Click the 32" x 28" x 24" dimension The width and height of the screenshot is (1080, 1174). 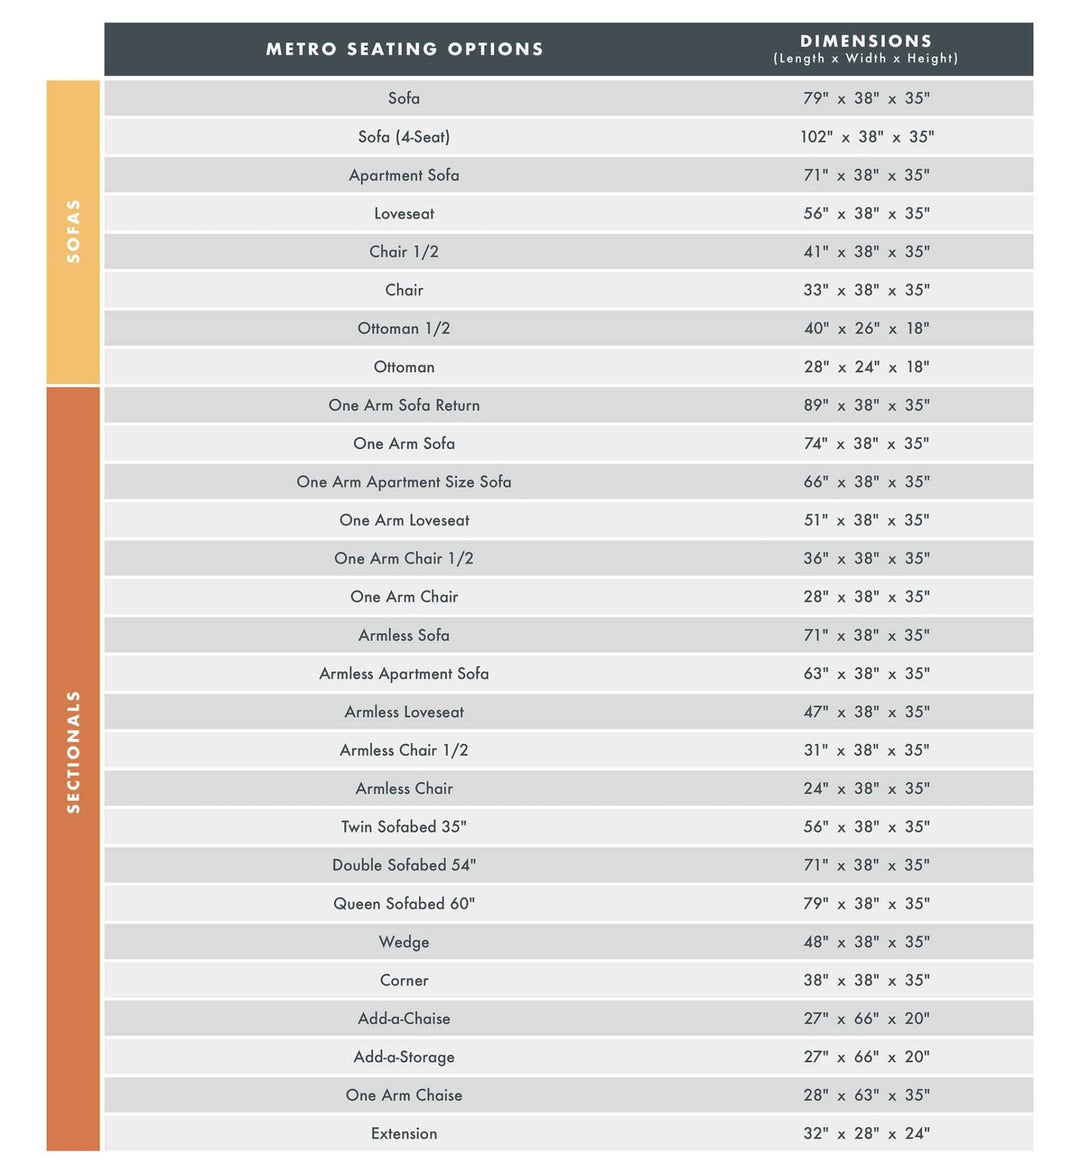point(866,1134)
